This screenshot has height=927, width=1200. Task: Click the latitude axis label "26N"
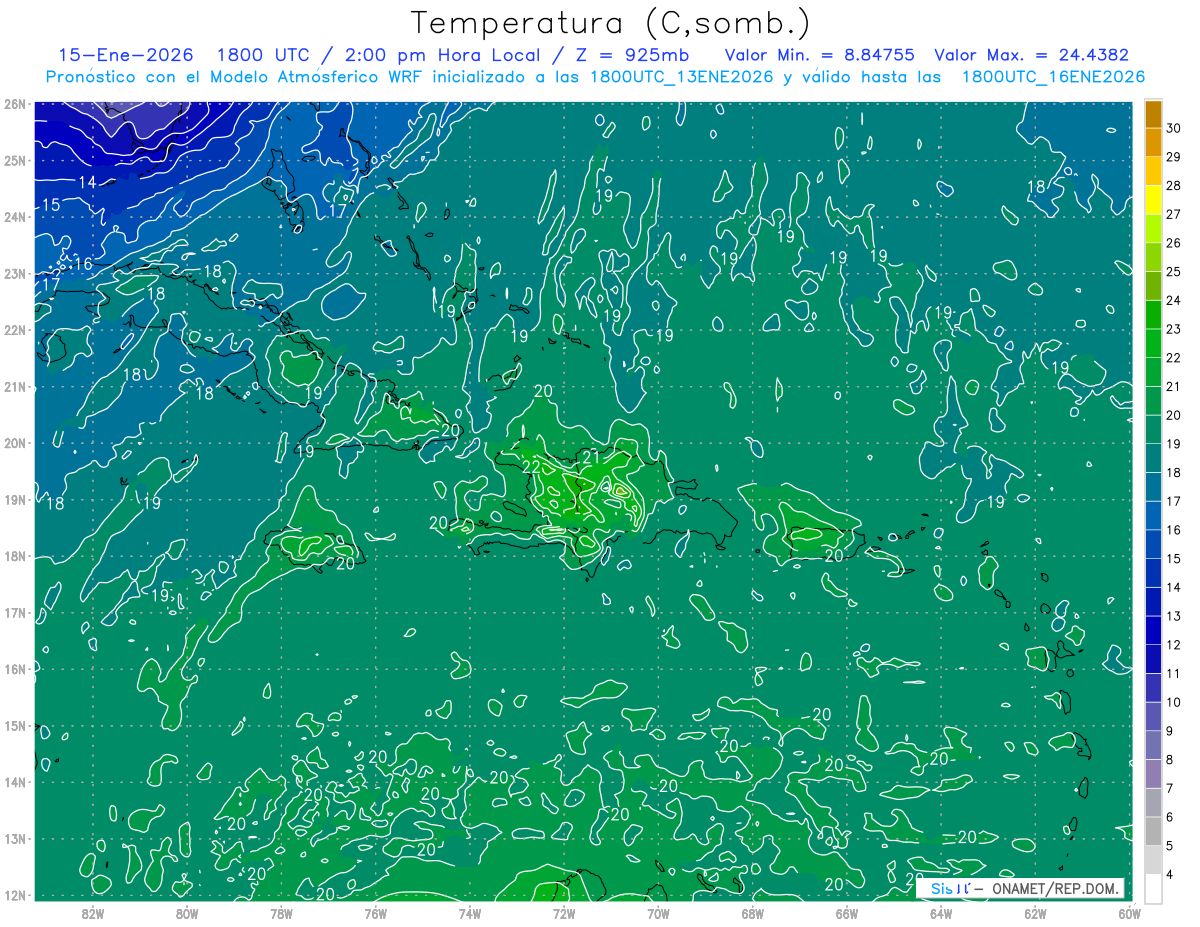click(x=14, y=103)
